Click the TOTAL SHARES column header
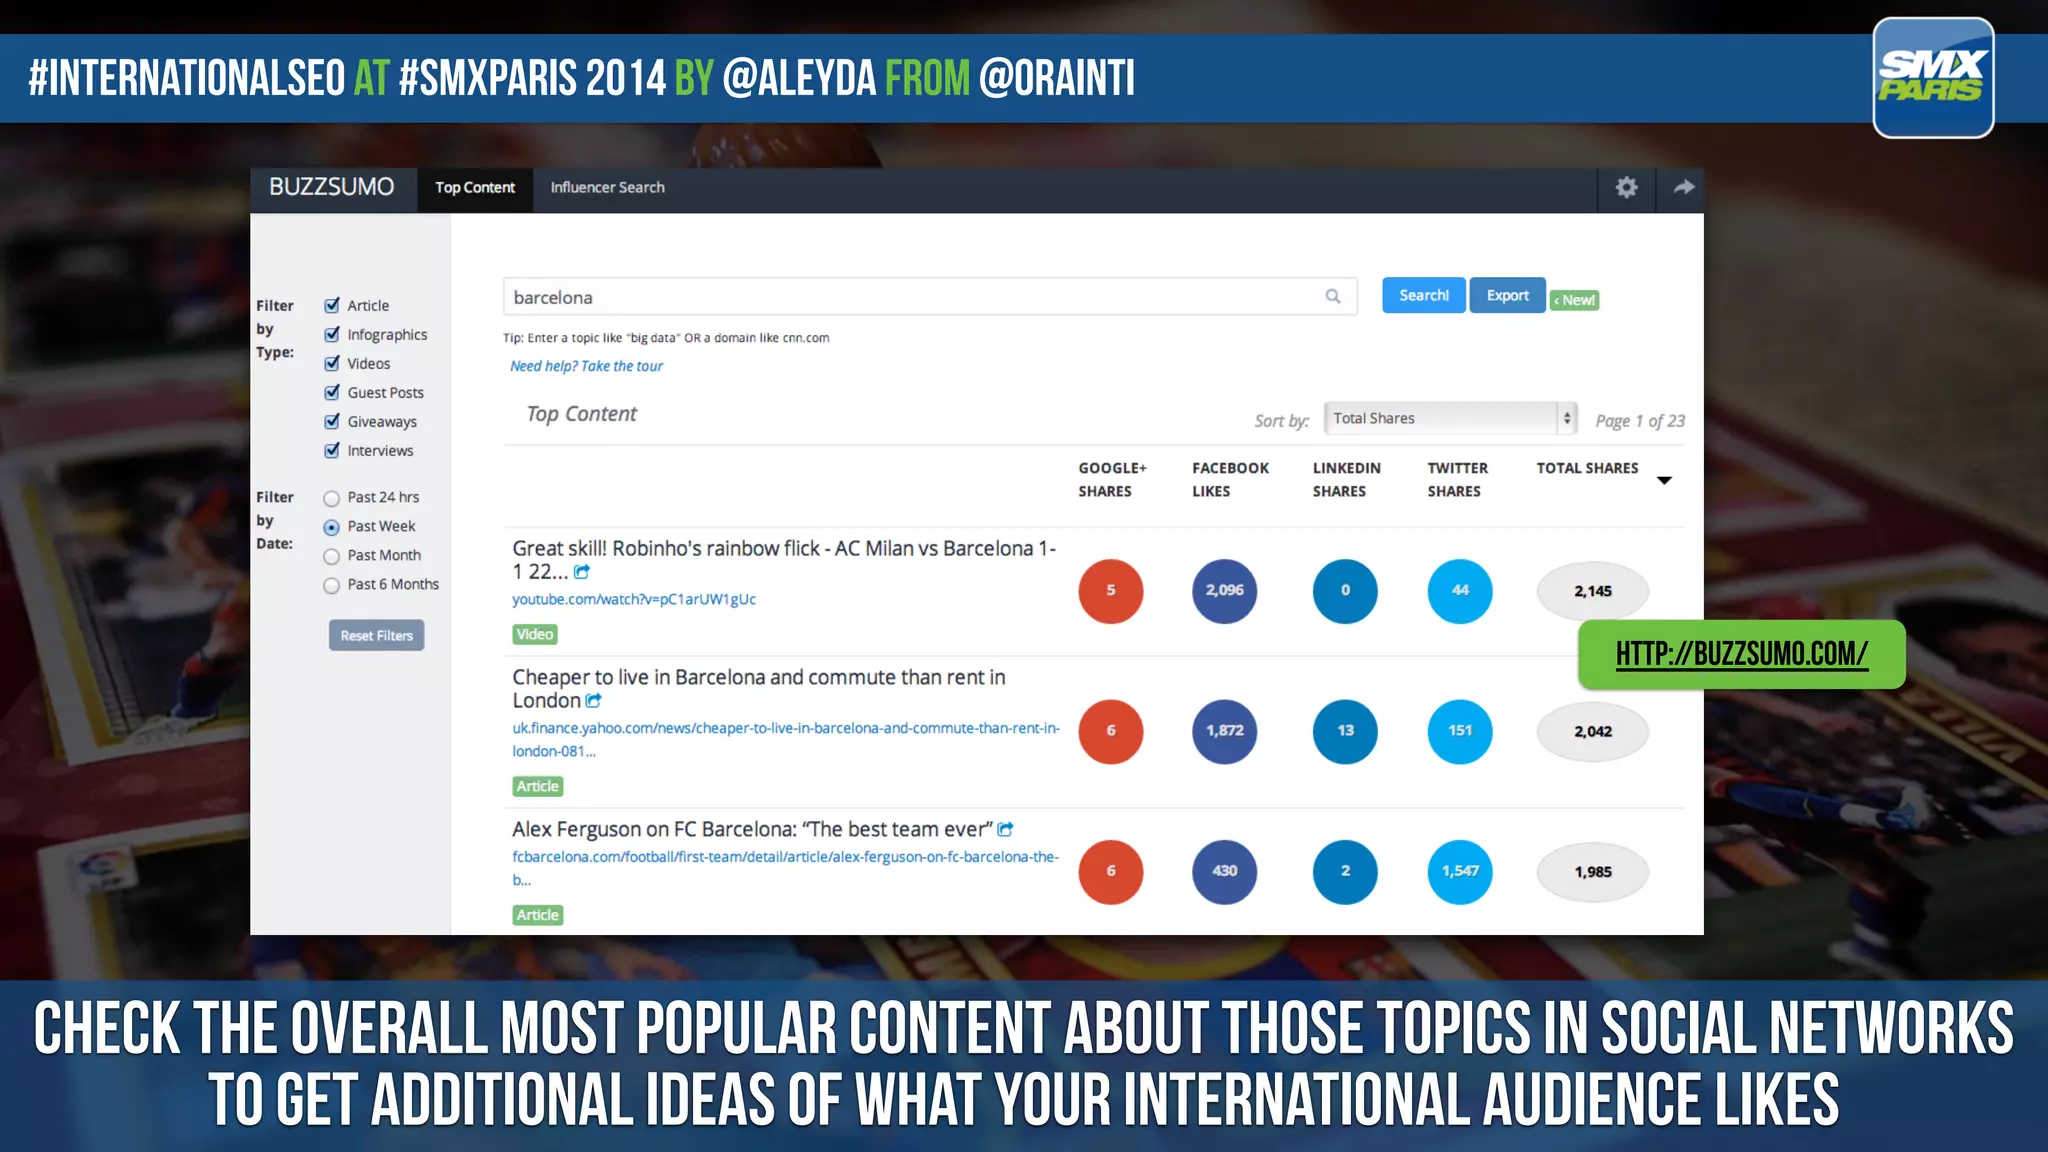The image size is (2048, 1152). pyautogui.click(x=1587, y=468)
